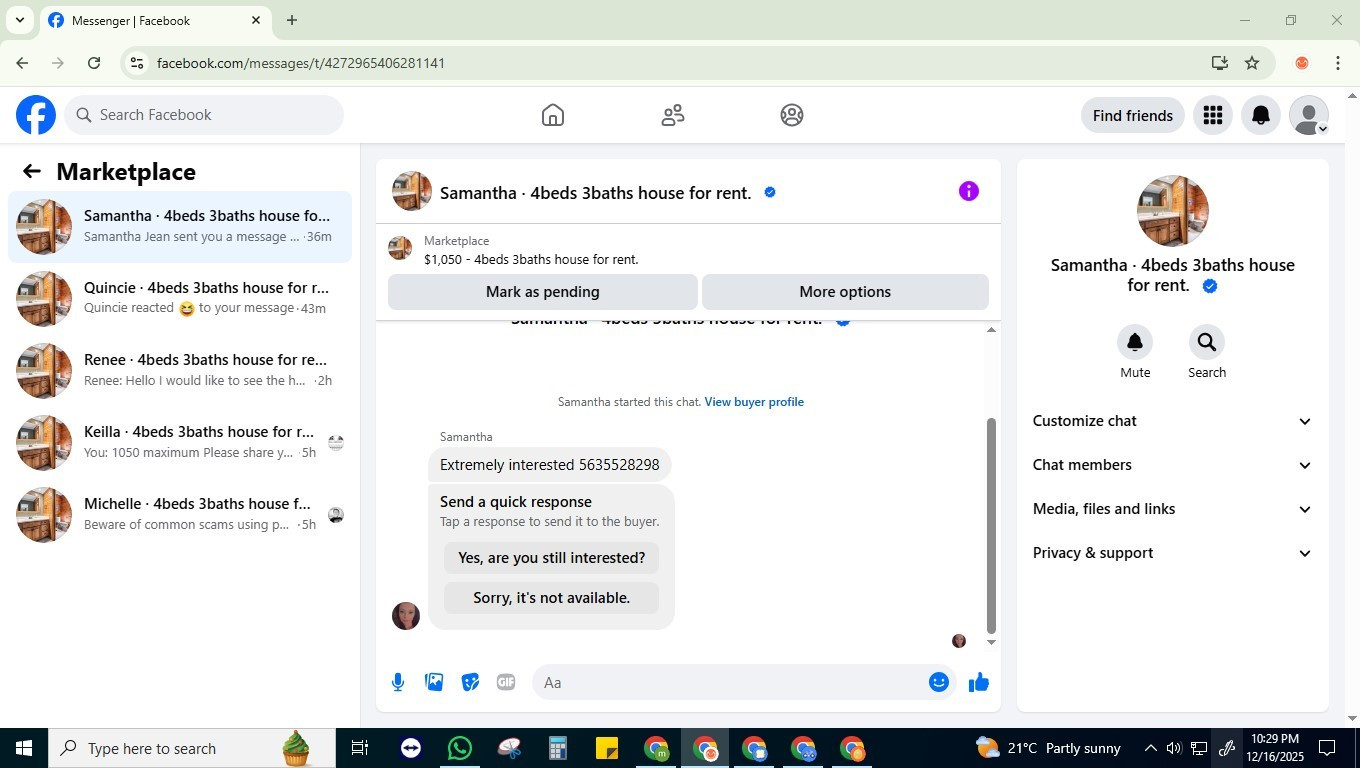Open conversation info purple icon

[x=968, y=191]
